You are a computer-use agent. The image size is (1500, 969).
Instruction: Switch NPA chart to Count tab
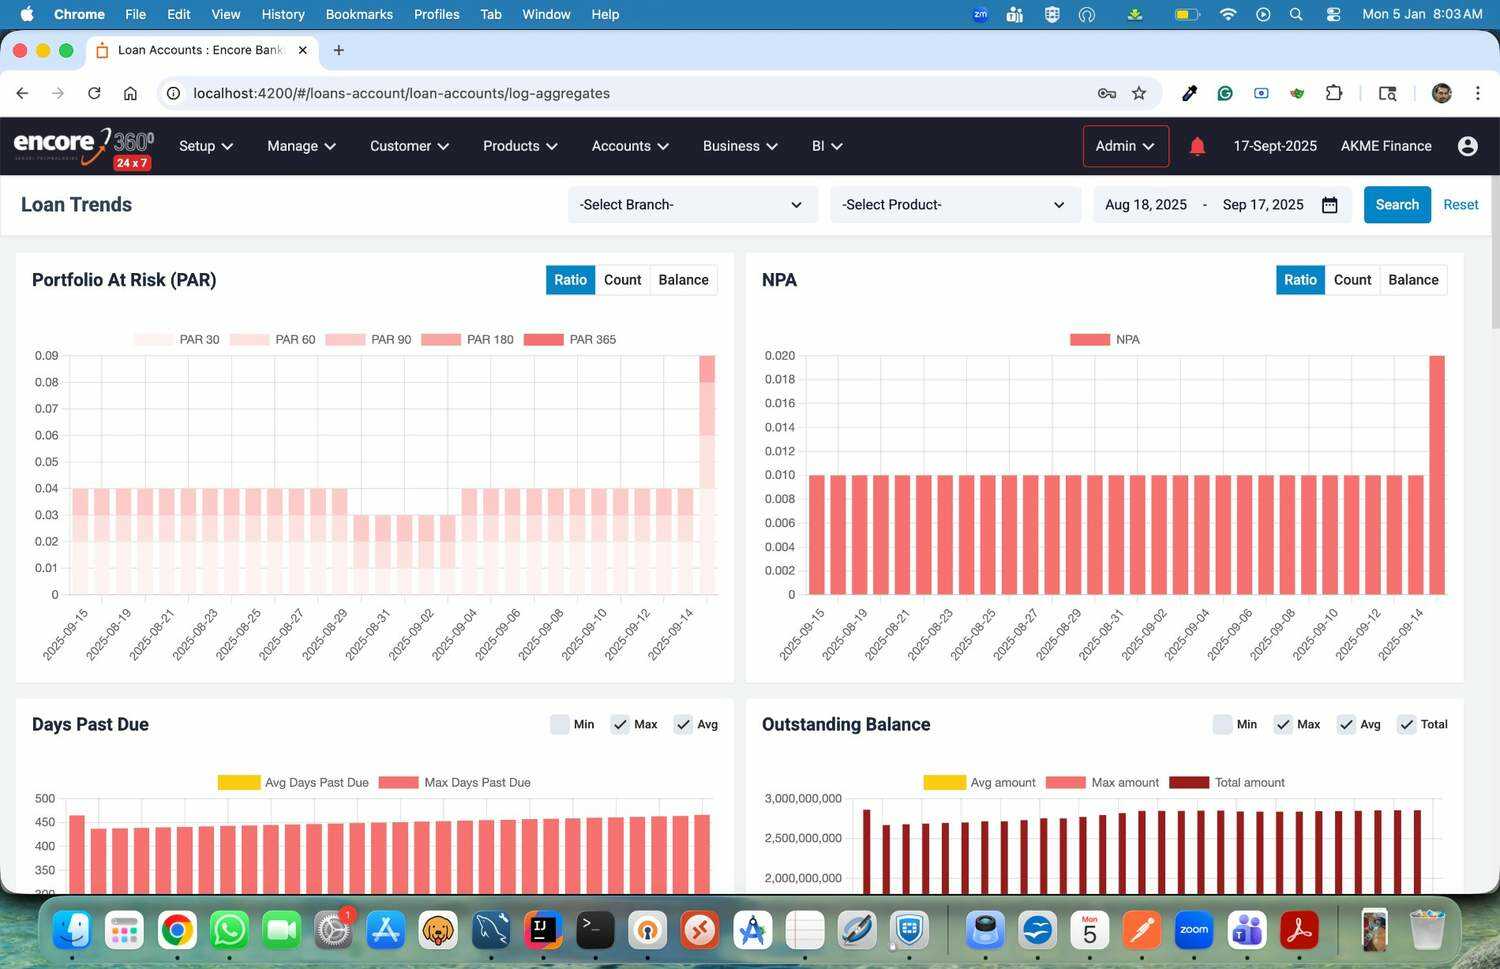pyautogui.click(x=1352, y=280)
